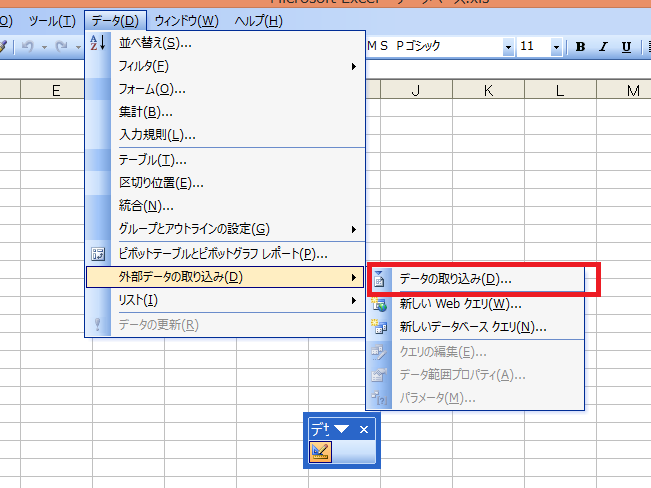This screenshot has width=651, height=488.
Task: Open the データ(D) menu
Action: tap(115, 20)
